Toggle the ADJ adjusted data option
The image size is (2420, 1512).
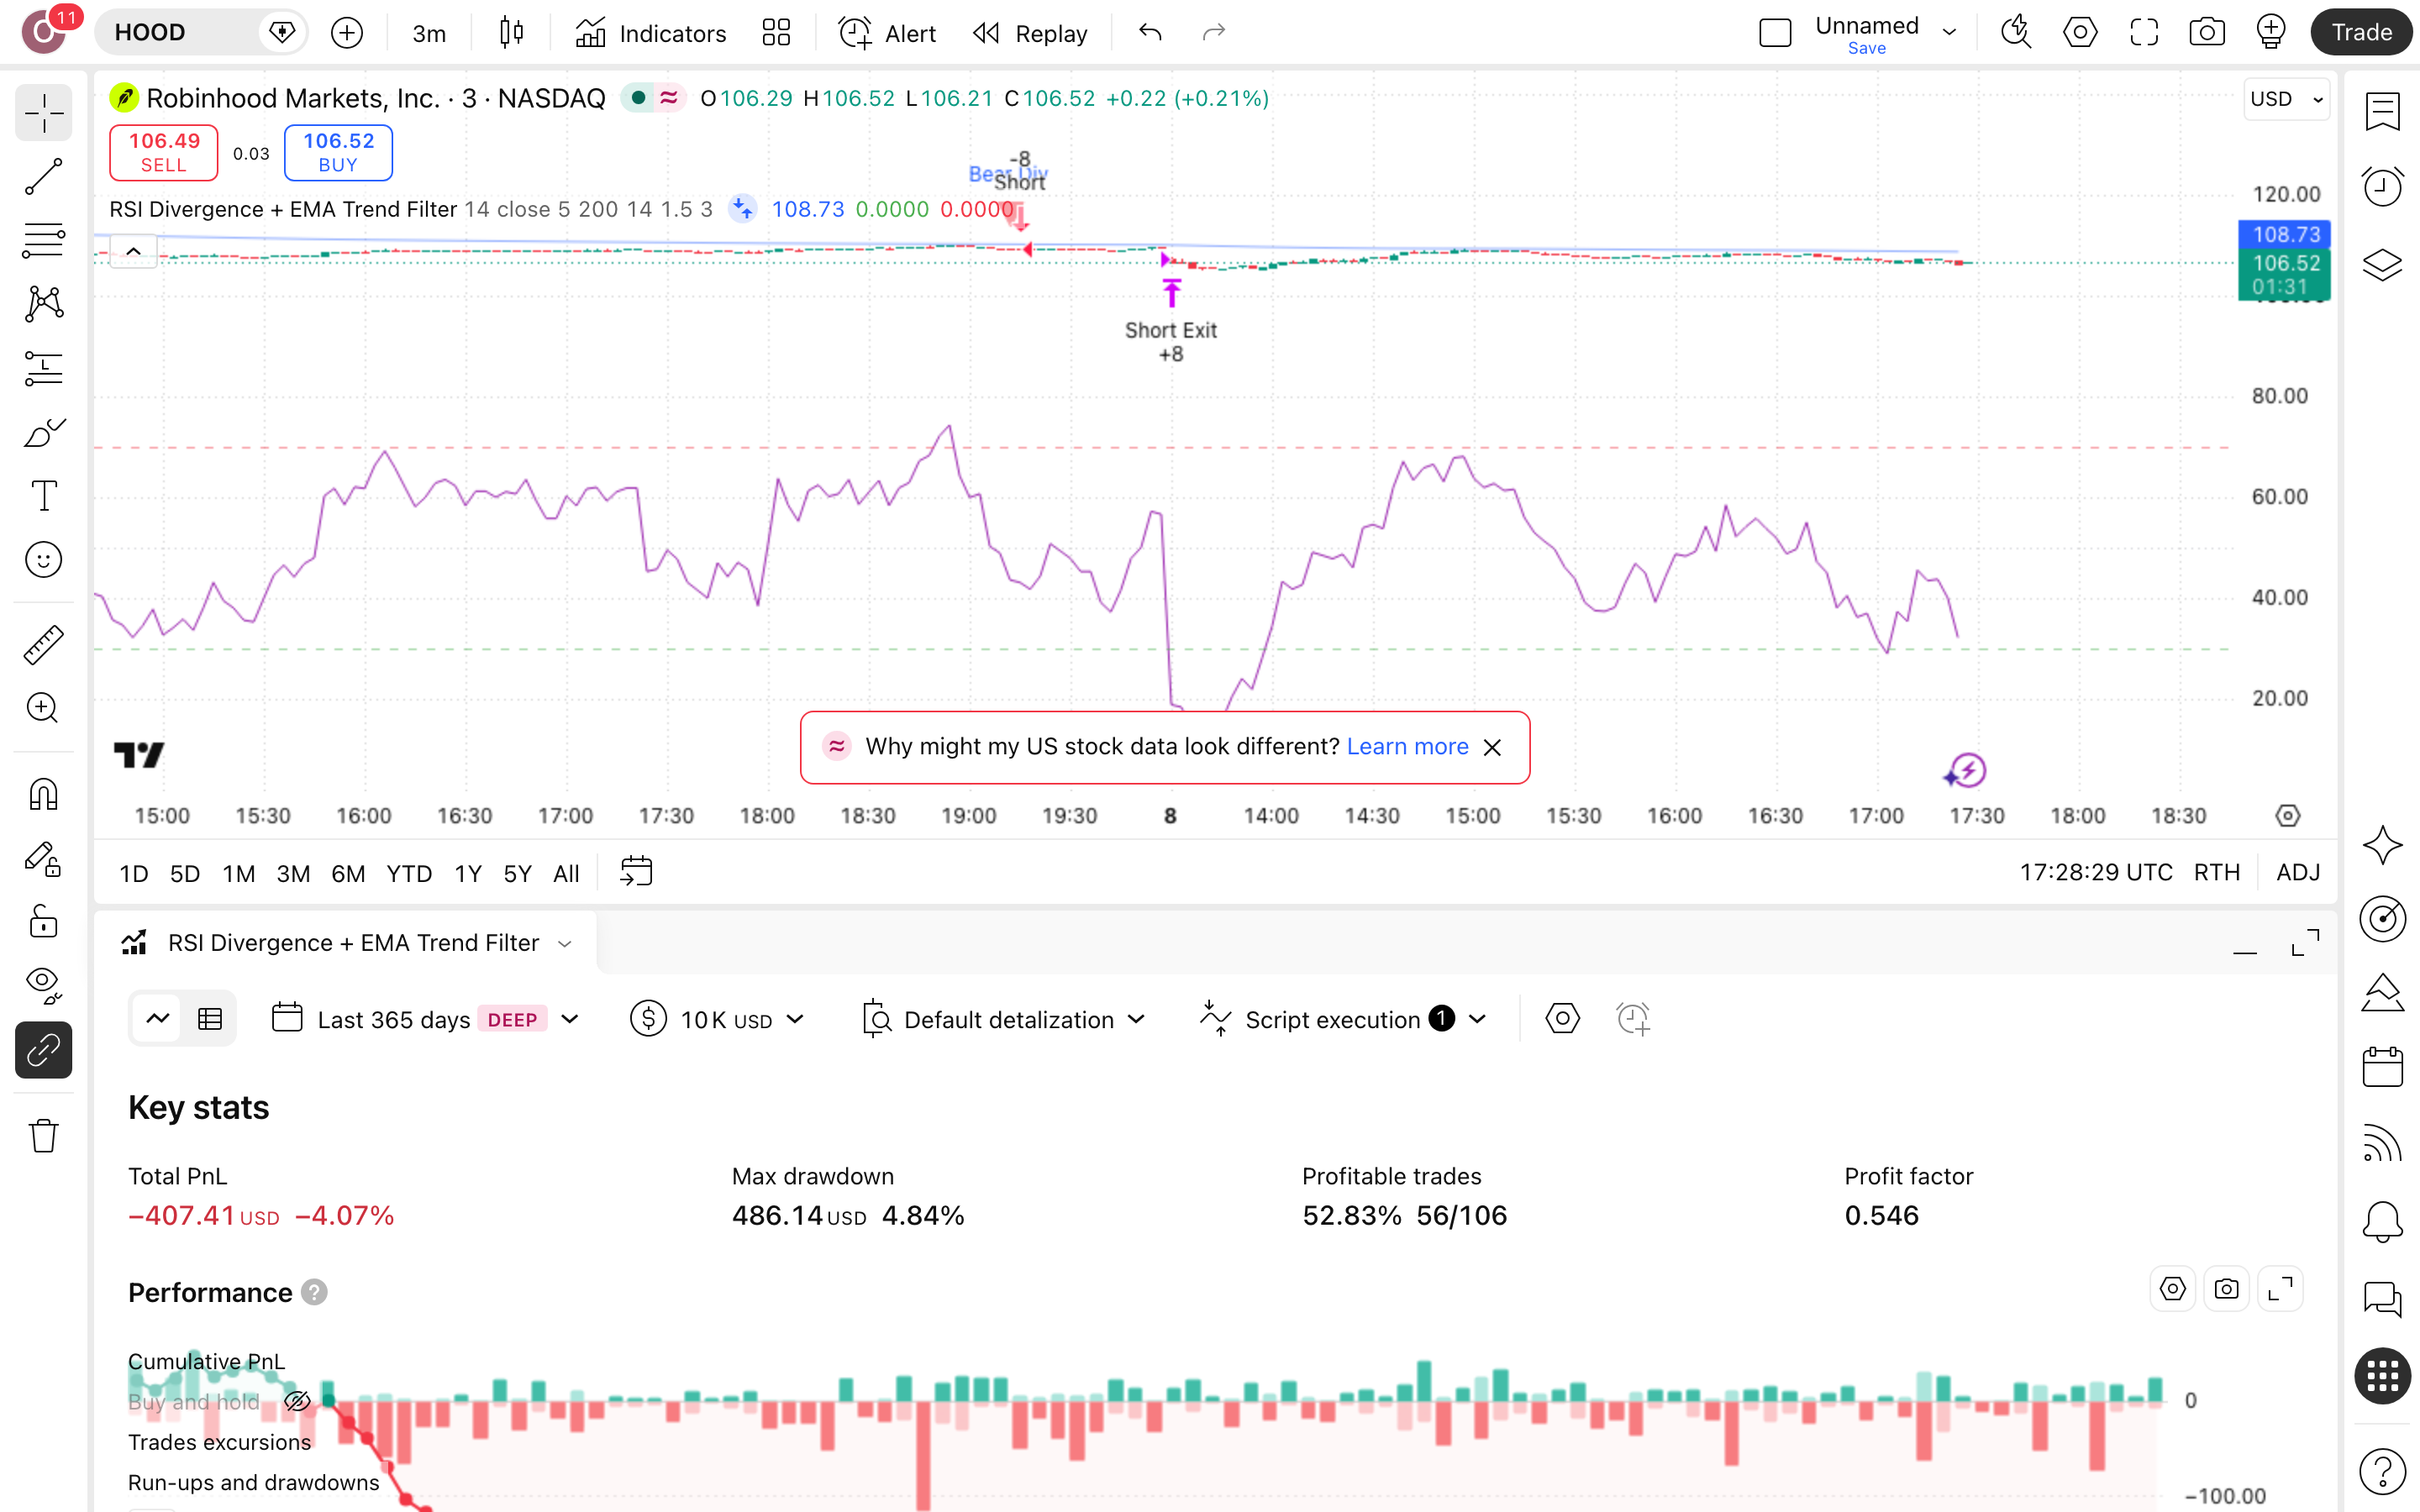click(2297, 873)
